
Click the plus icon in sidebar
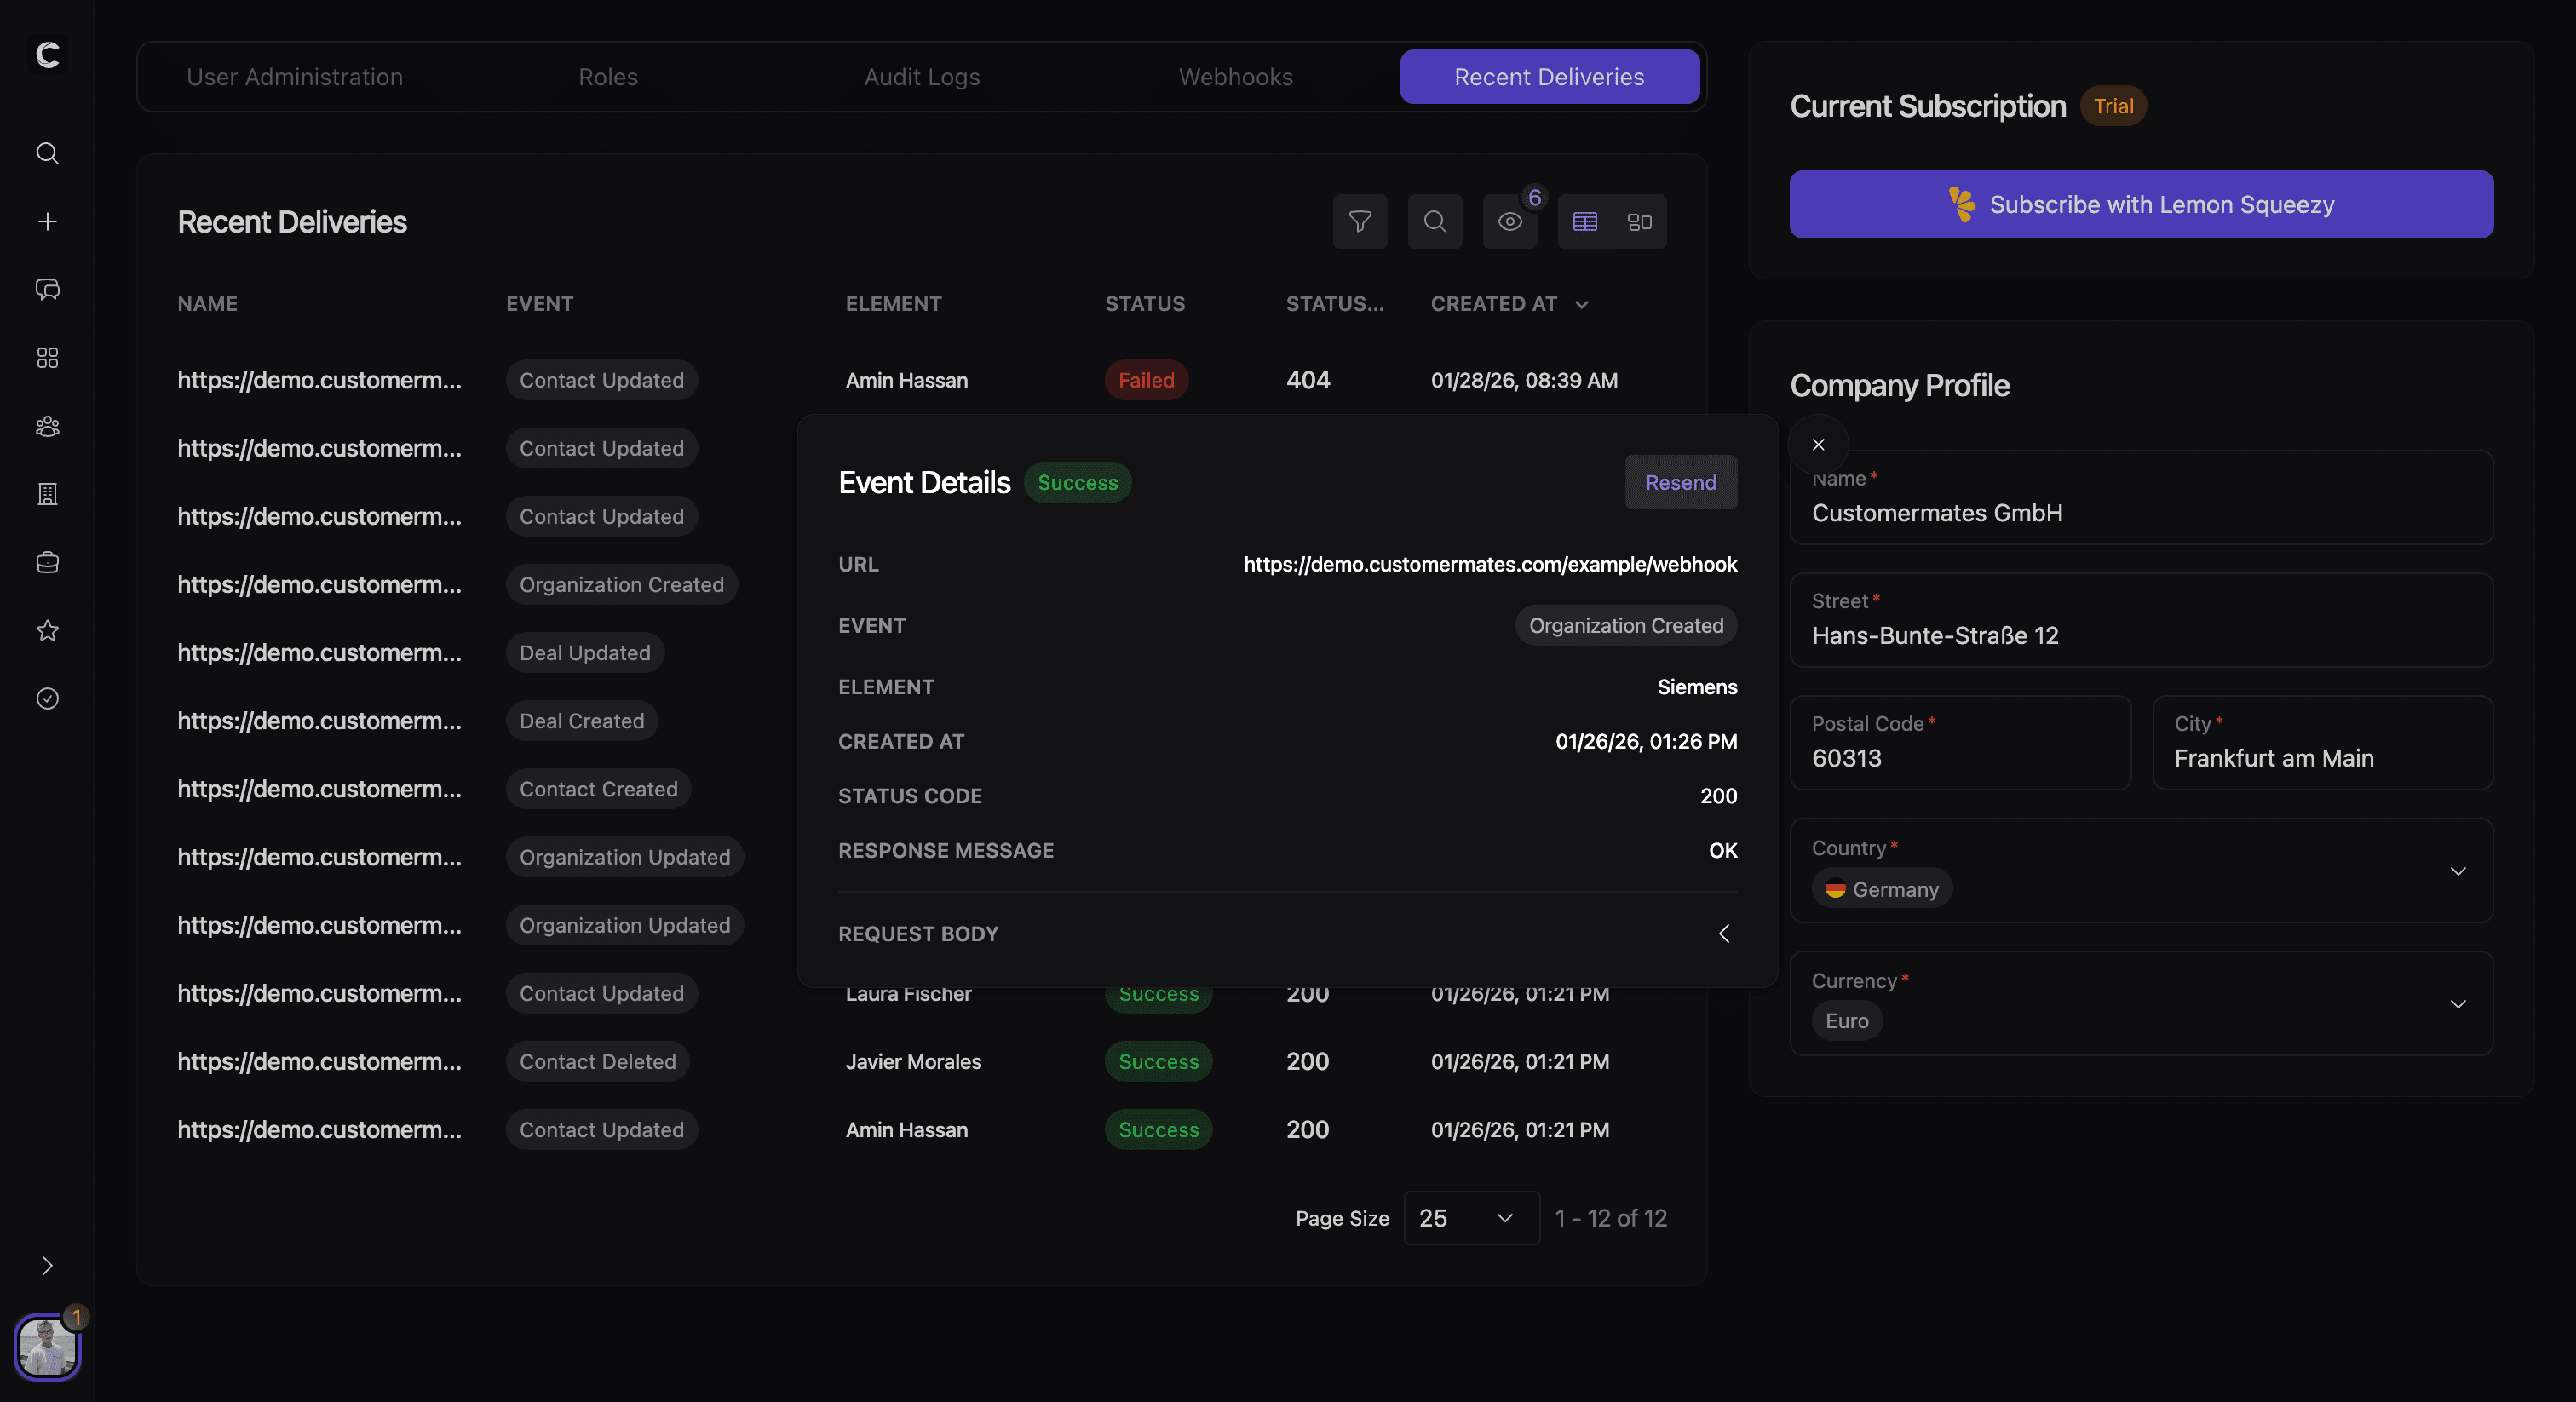(47, 221)
